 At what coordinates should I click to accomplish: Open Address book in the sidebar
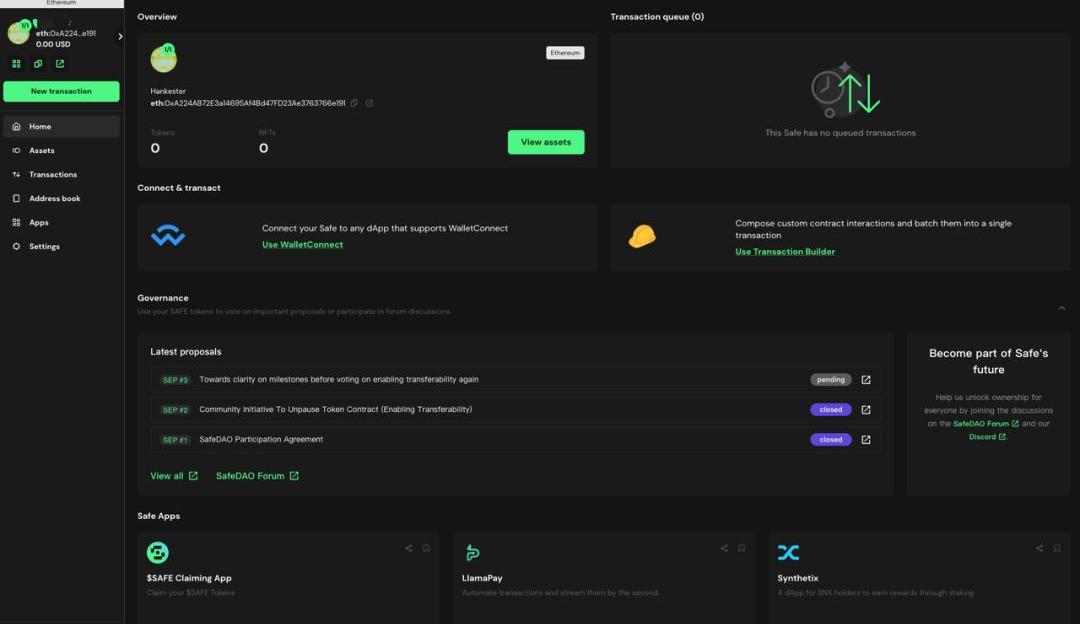(x=61, y=198)
